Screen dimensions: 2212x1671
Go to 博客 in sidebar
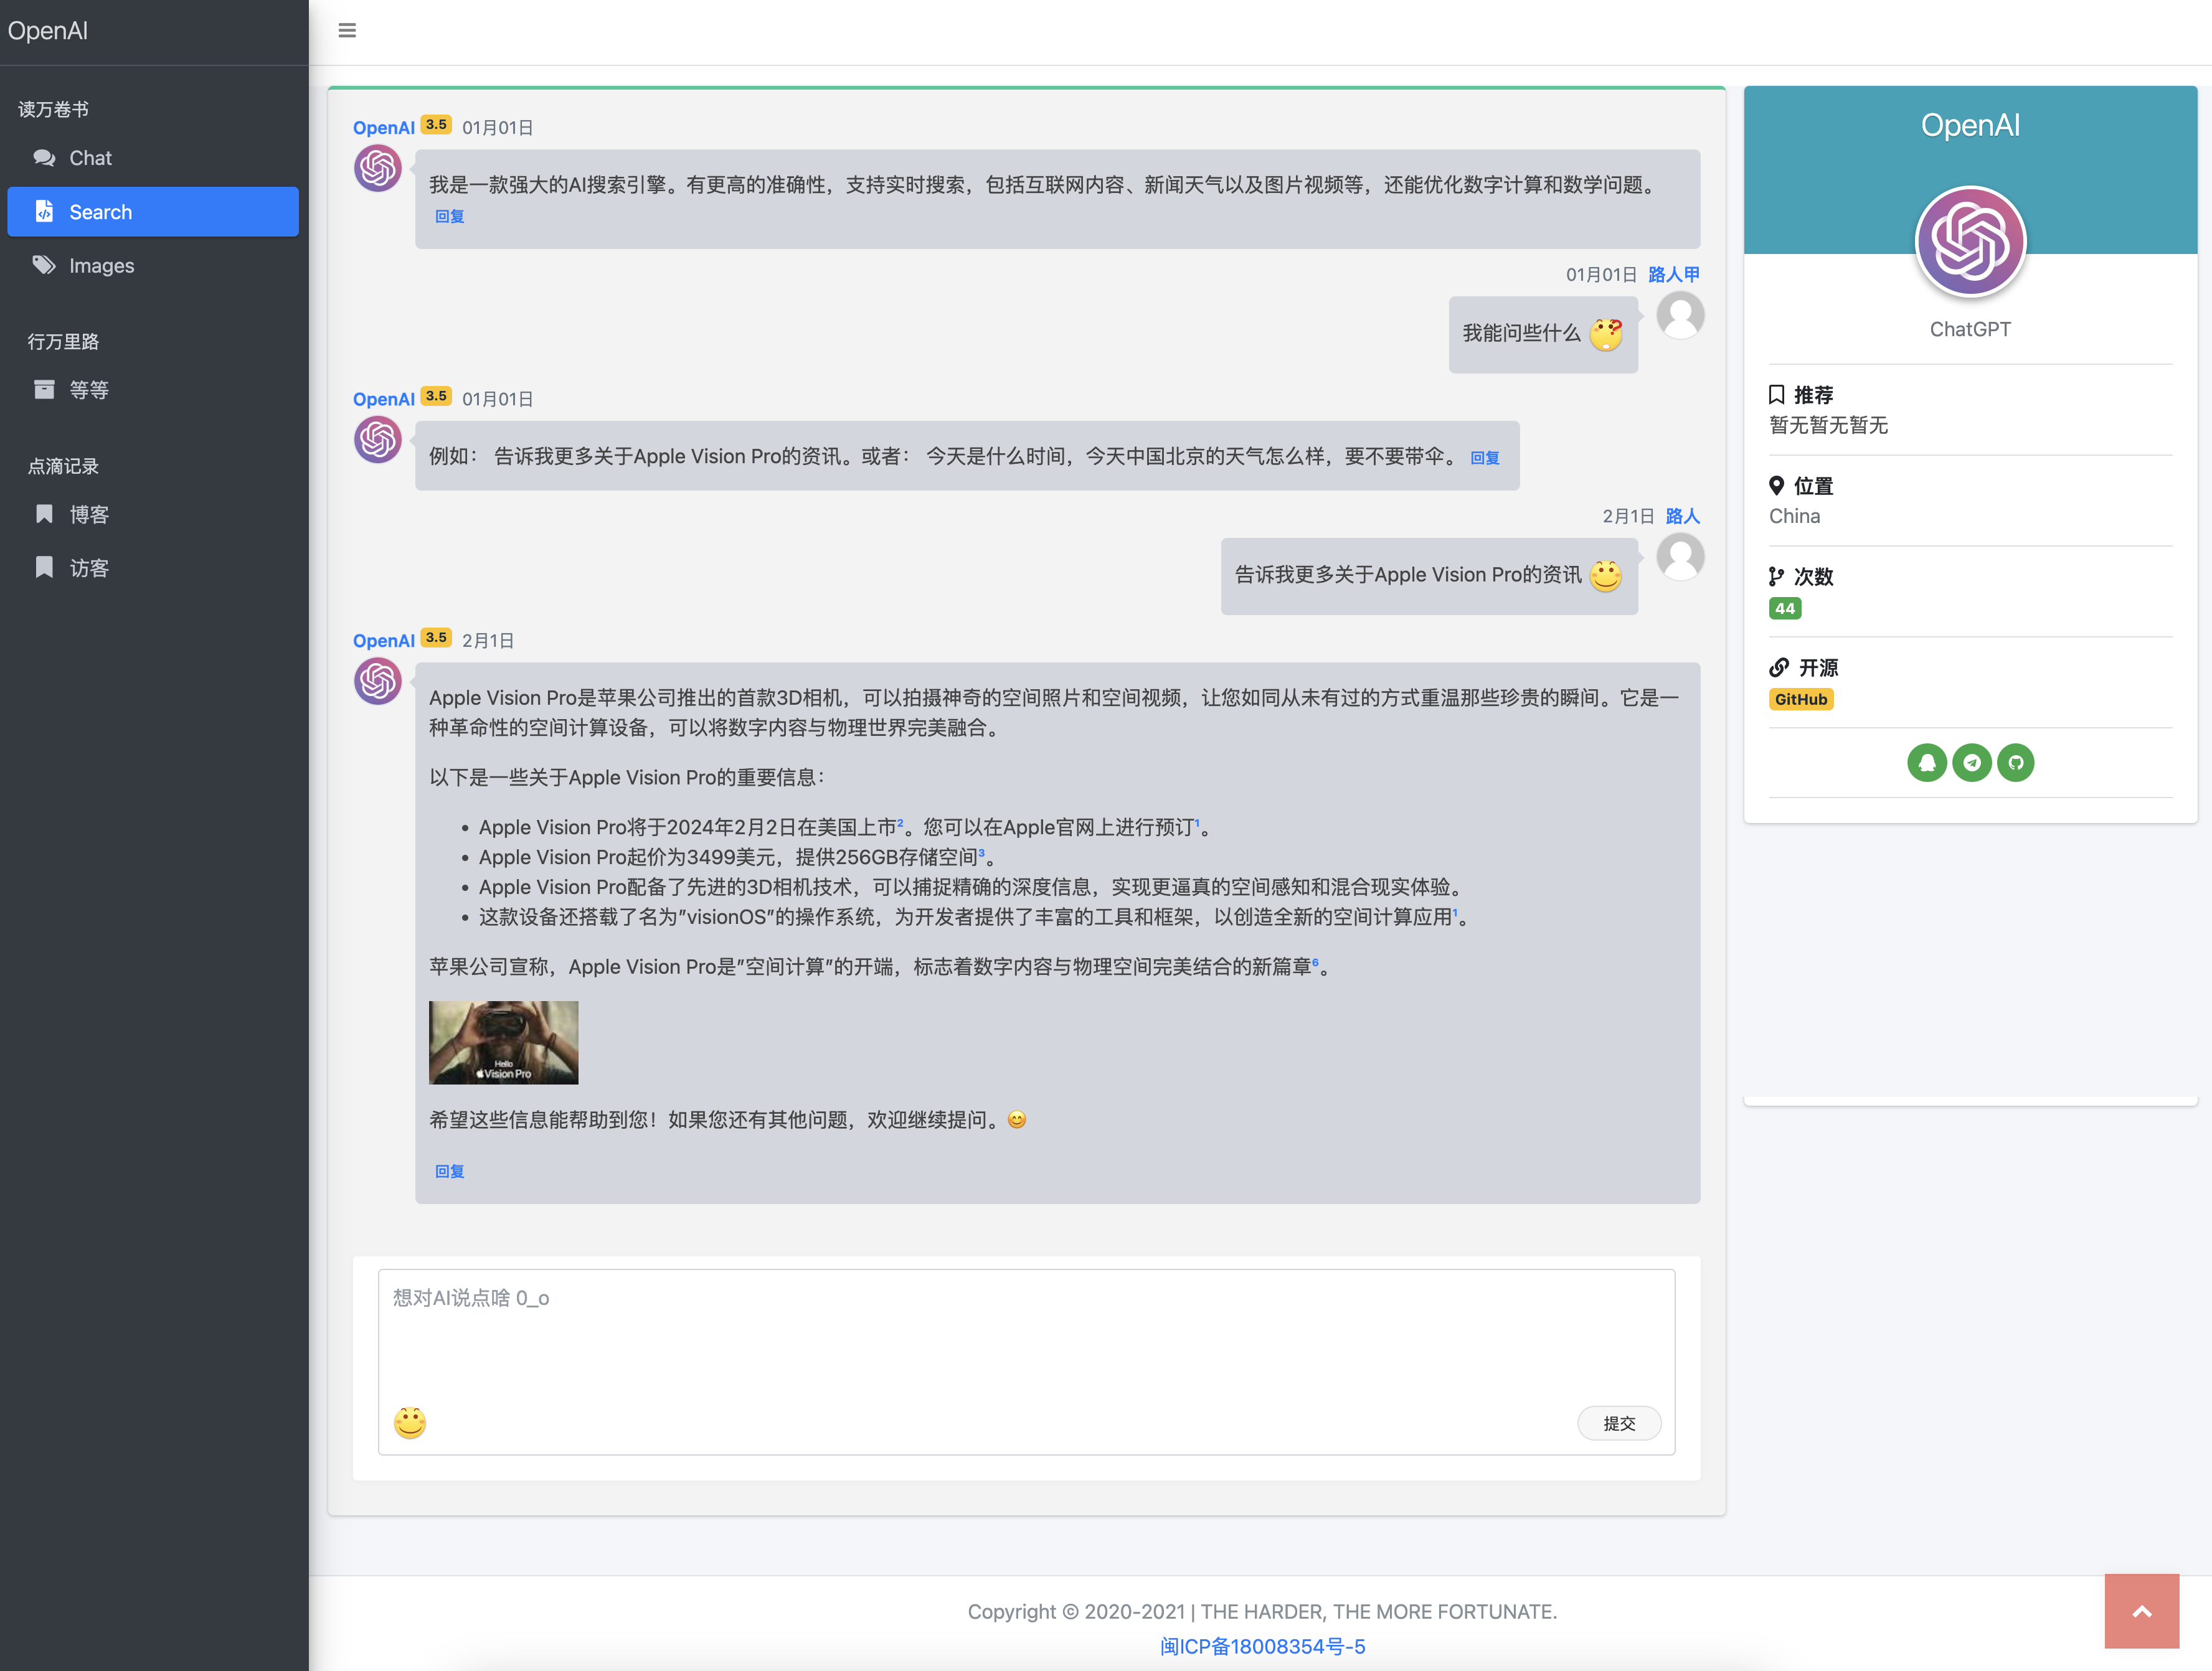click(x=153, y=514)
